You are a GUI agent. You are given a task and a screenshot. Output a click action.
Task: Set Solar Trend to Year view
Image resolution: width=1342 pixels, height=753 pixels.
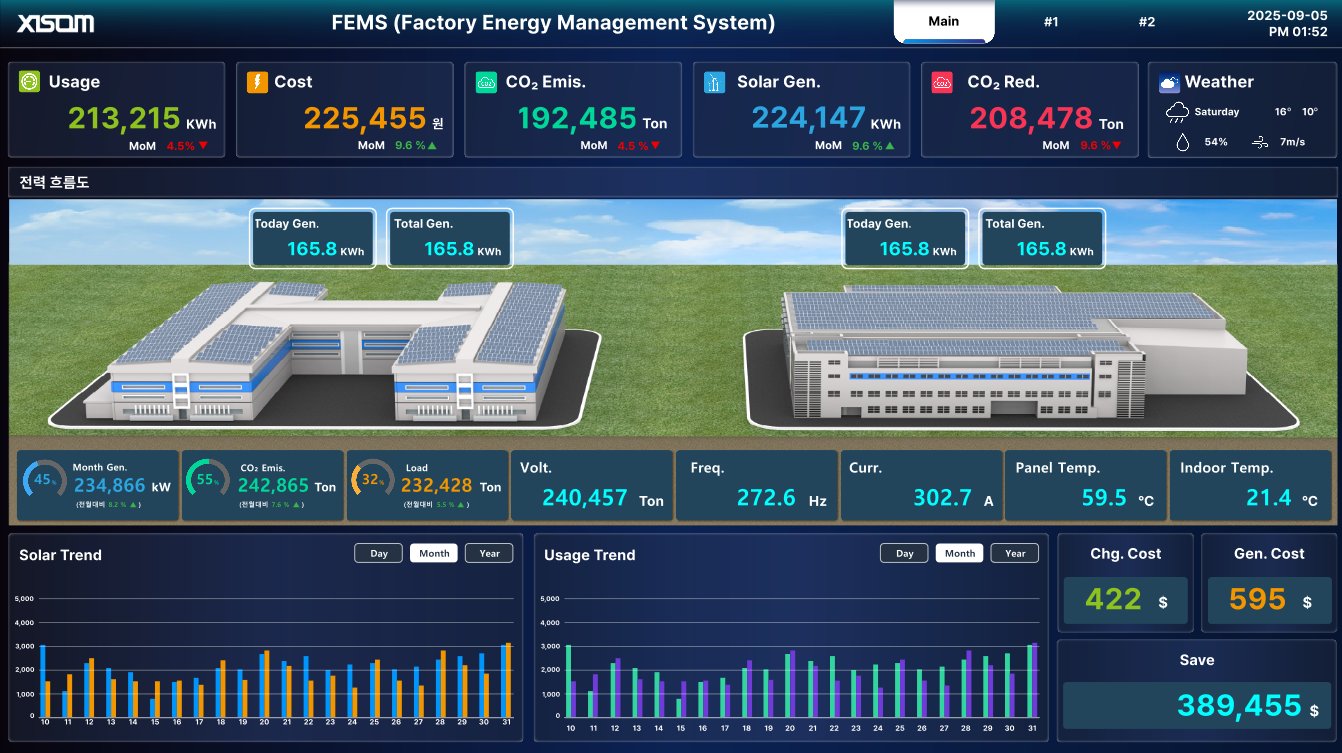tap(489, 553)
